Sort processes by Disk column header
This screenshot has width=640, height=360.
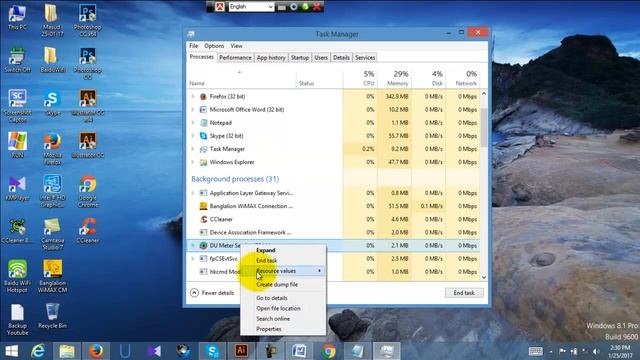point(429,78)
